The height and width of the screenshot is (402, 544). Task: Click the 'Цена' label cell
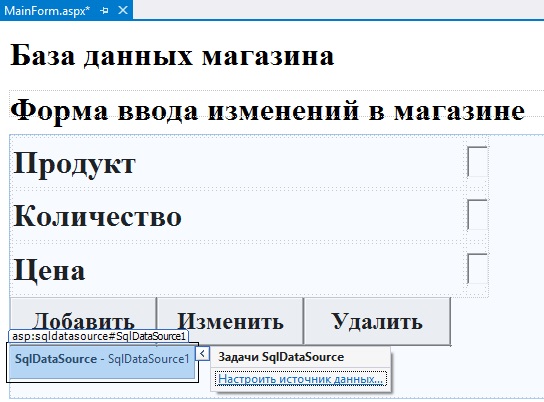pyautogui.click(x=237, y=269)
